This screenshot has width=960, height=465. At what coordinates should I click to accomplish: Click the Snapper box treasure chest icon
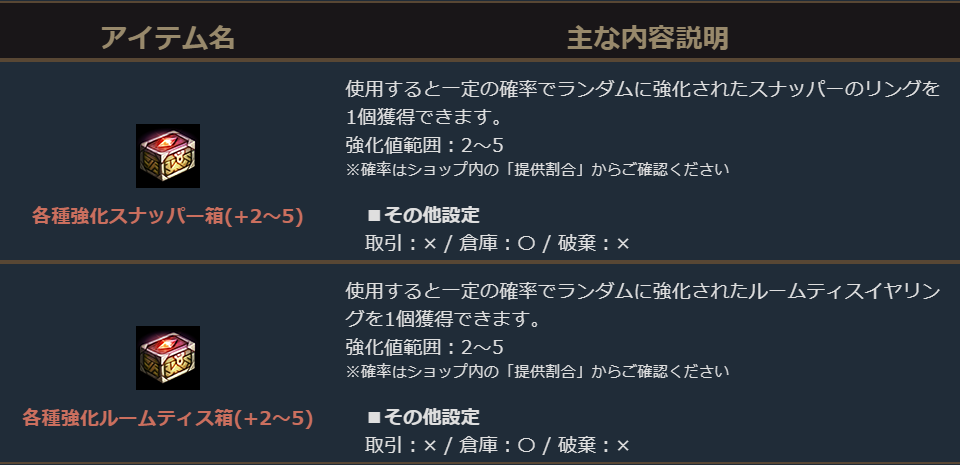pyautogui.click(x=168, y=156)
